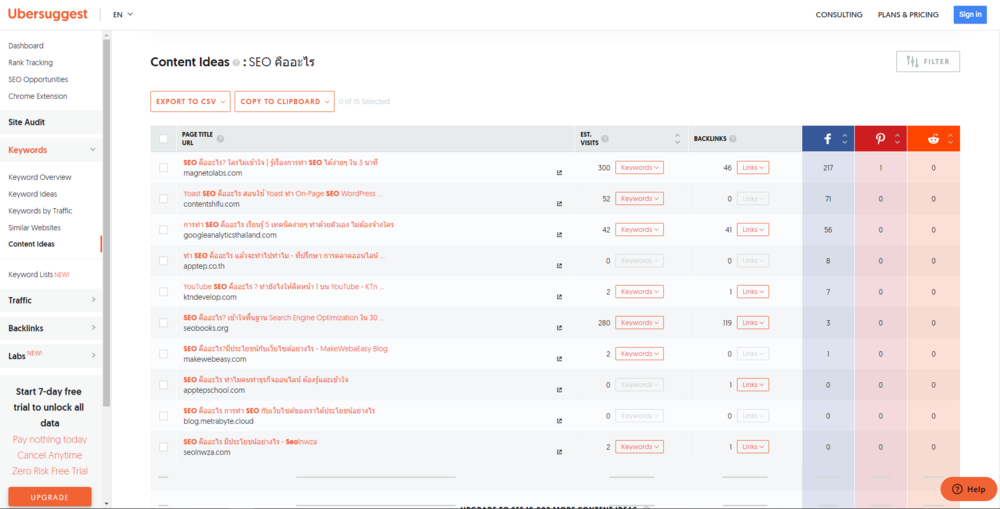Expand Keywords dropdown for magnetolabs.com row
1000x509 pixels.
(x=639, y=167)
